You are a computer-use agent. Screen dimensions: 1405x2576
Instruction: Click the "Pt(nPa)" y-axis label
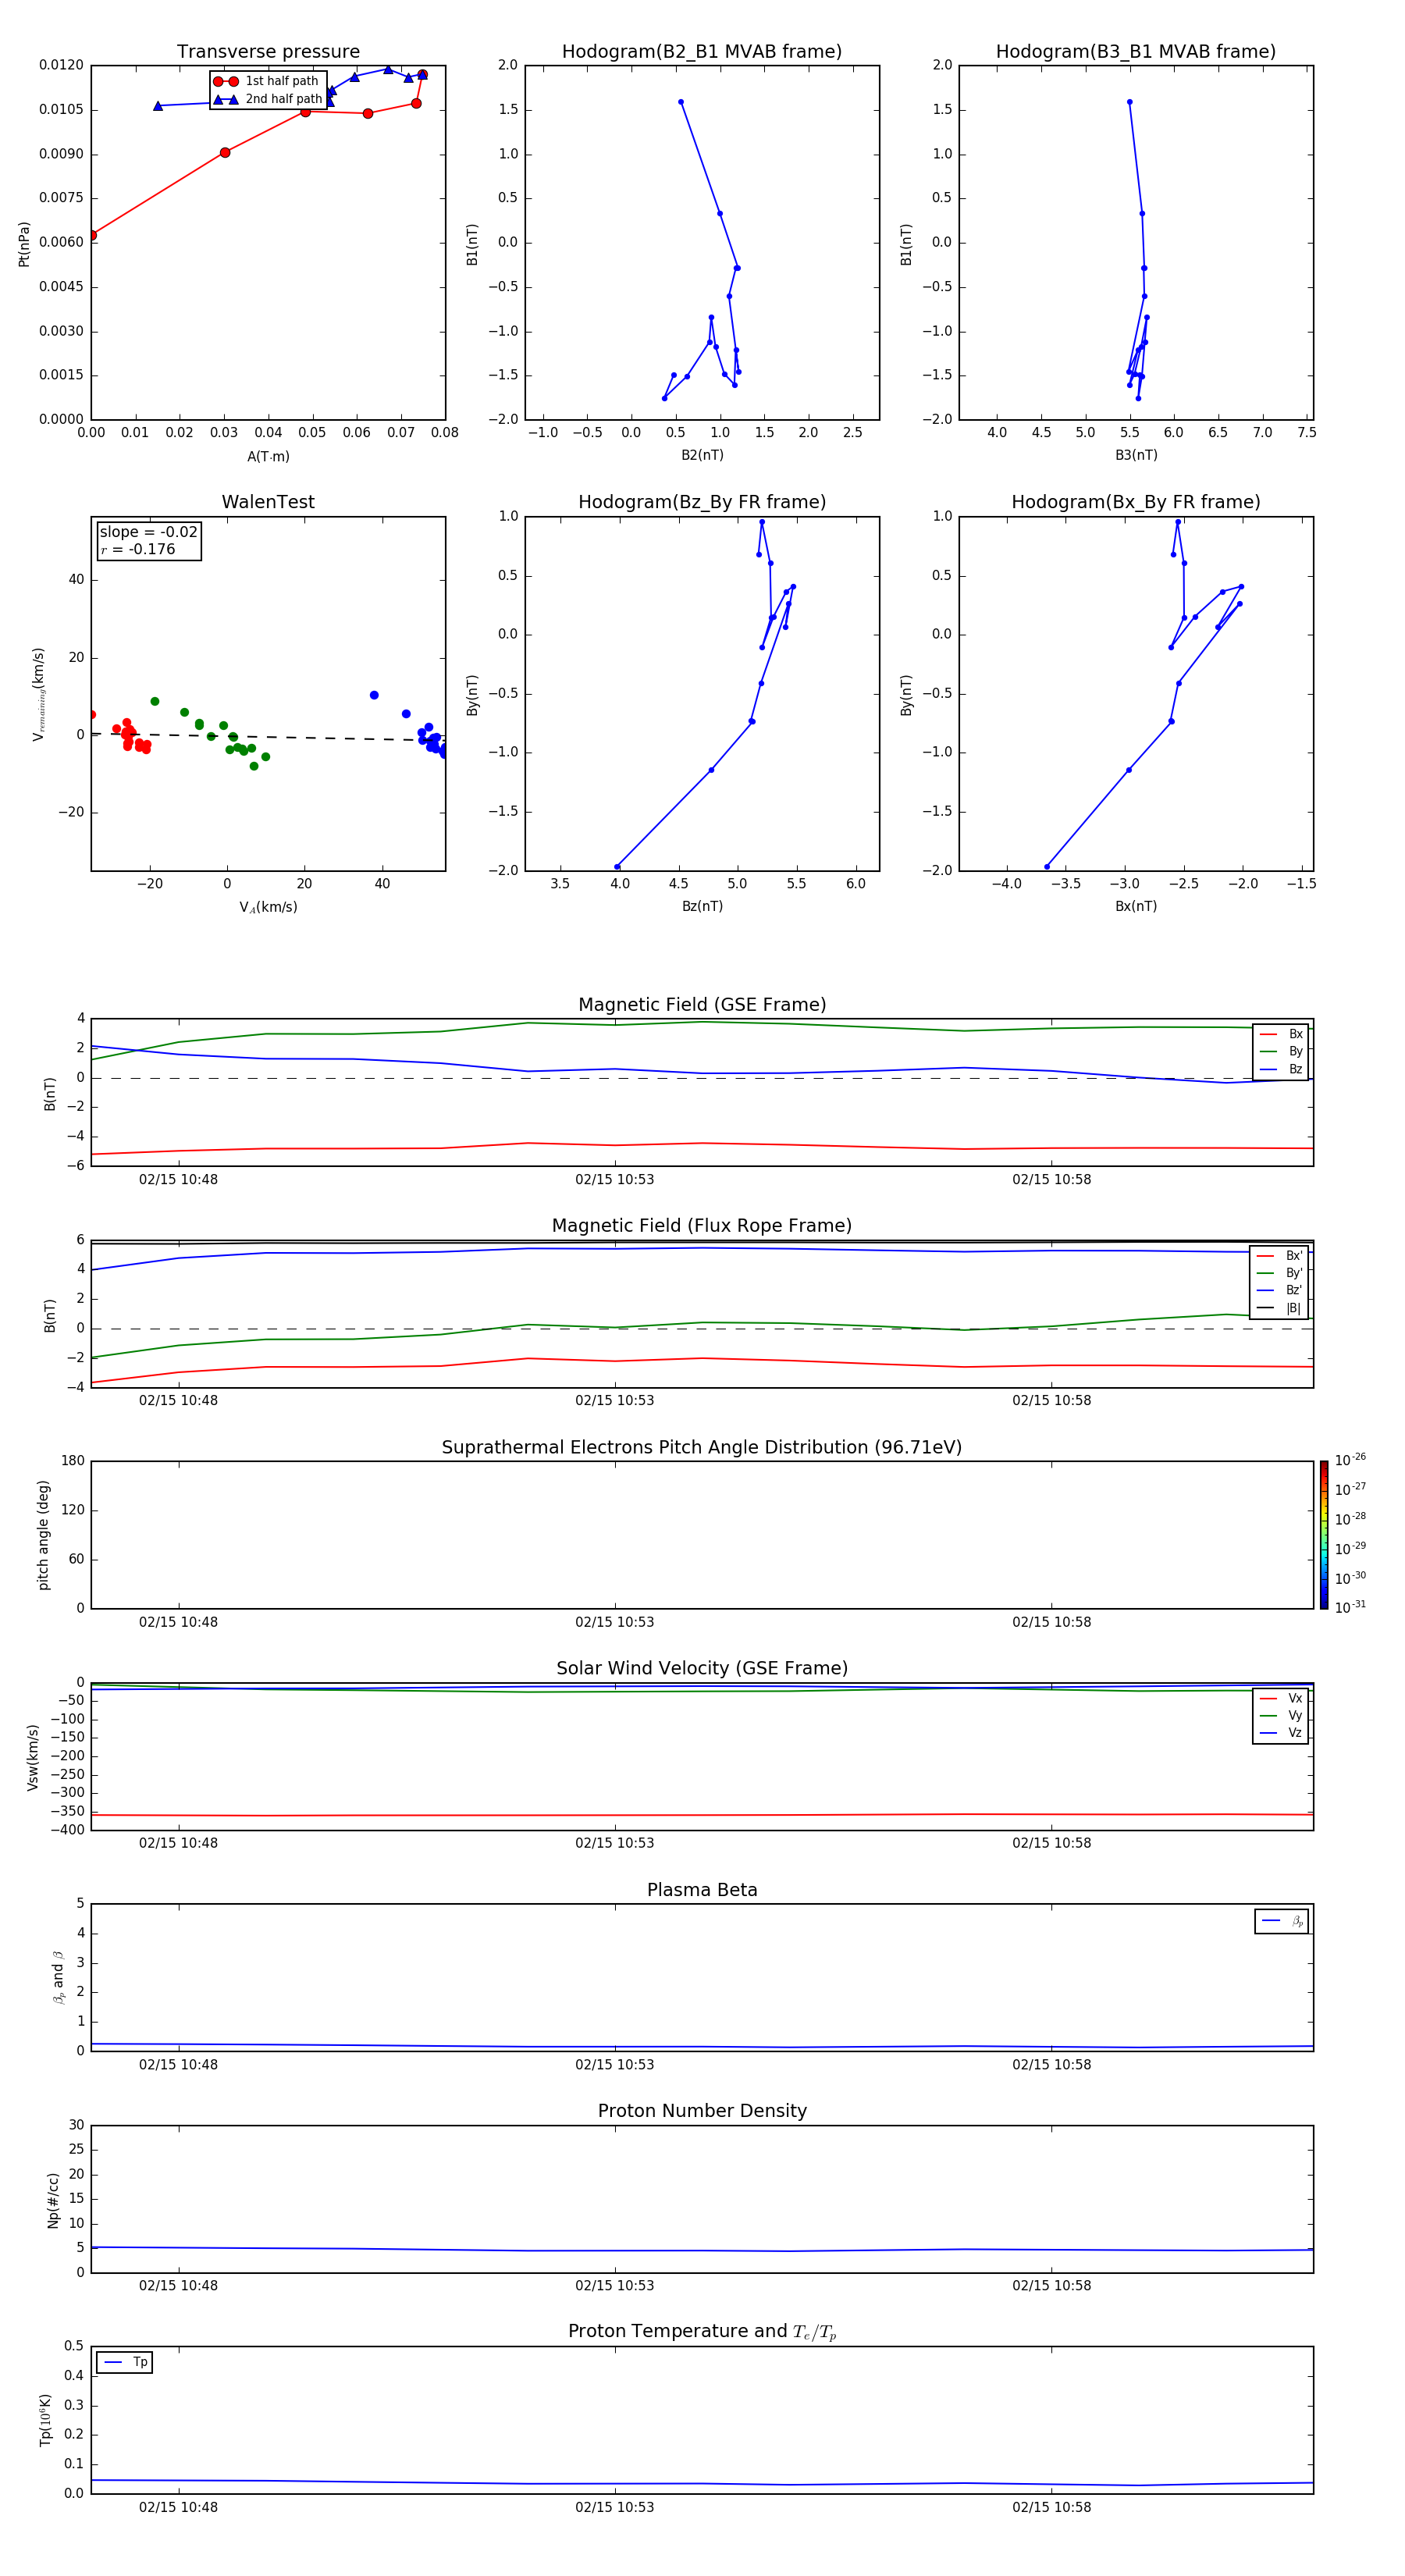click(x=24, y=243)
